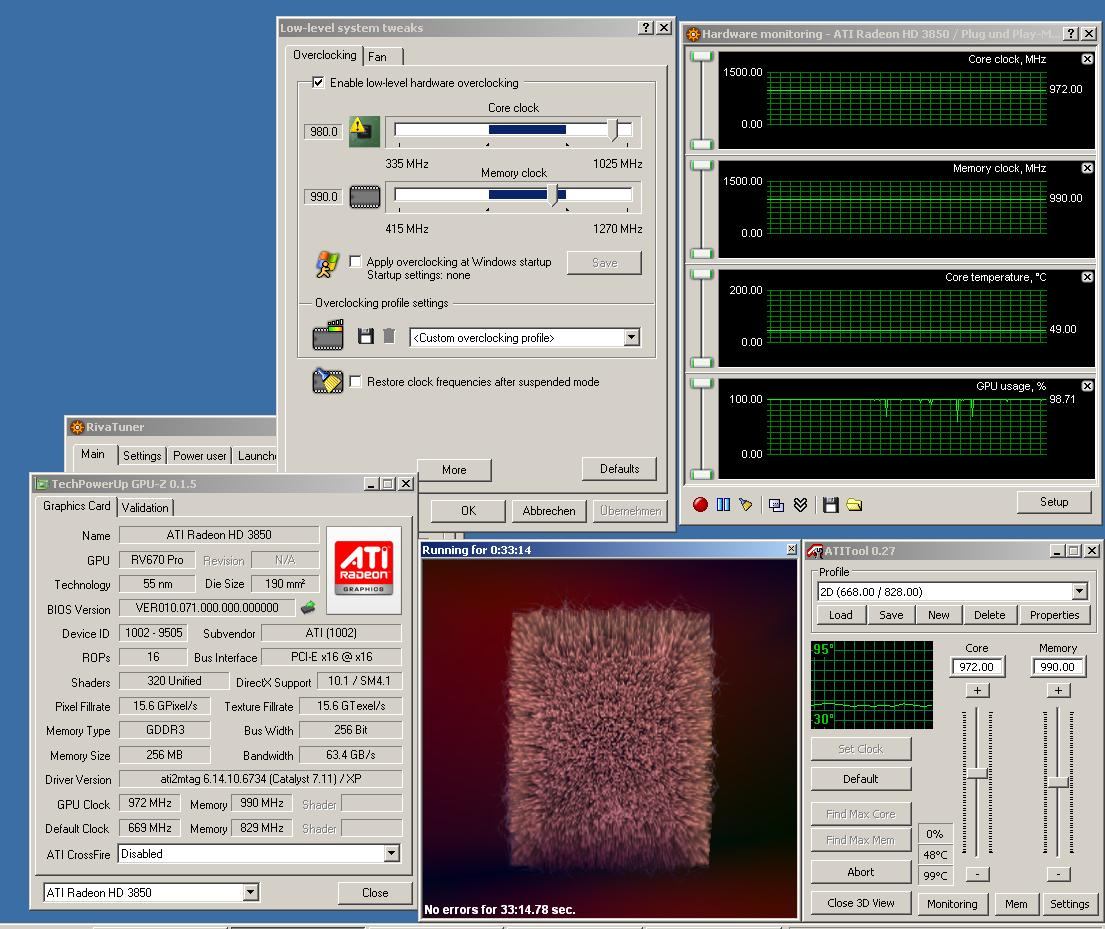Open Setup in Hardware monitoring
The image size is (1105, 929).
[1054, 502]
